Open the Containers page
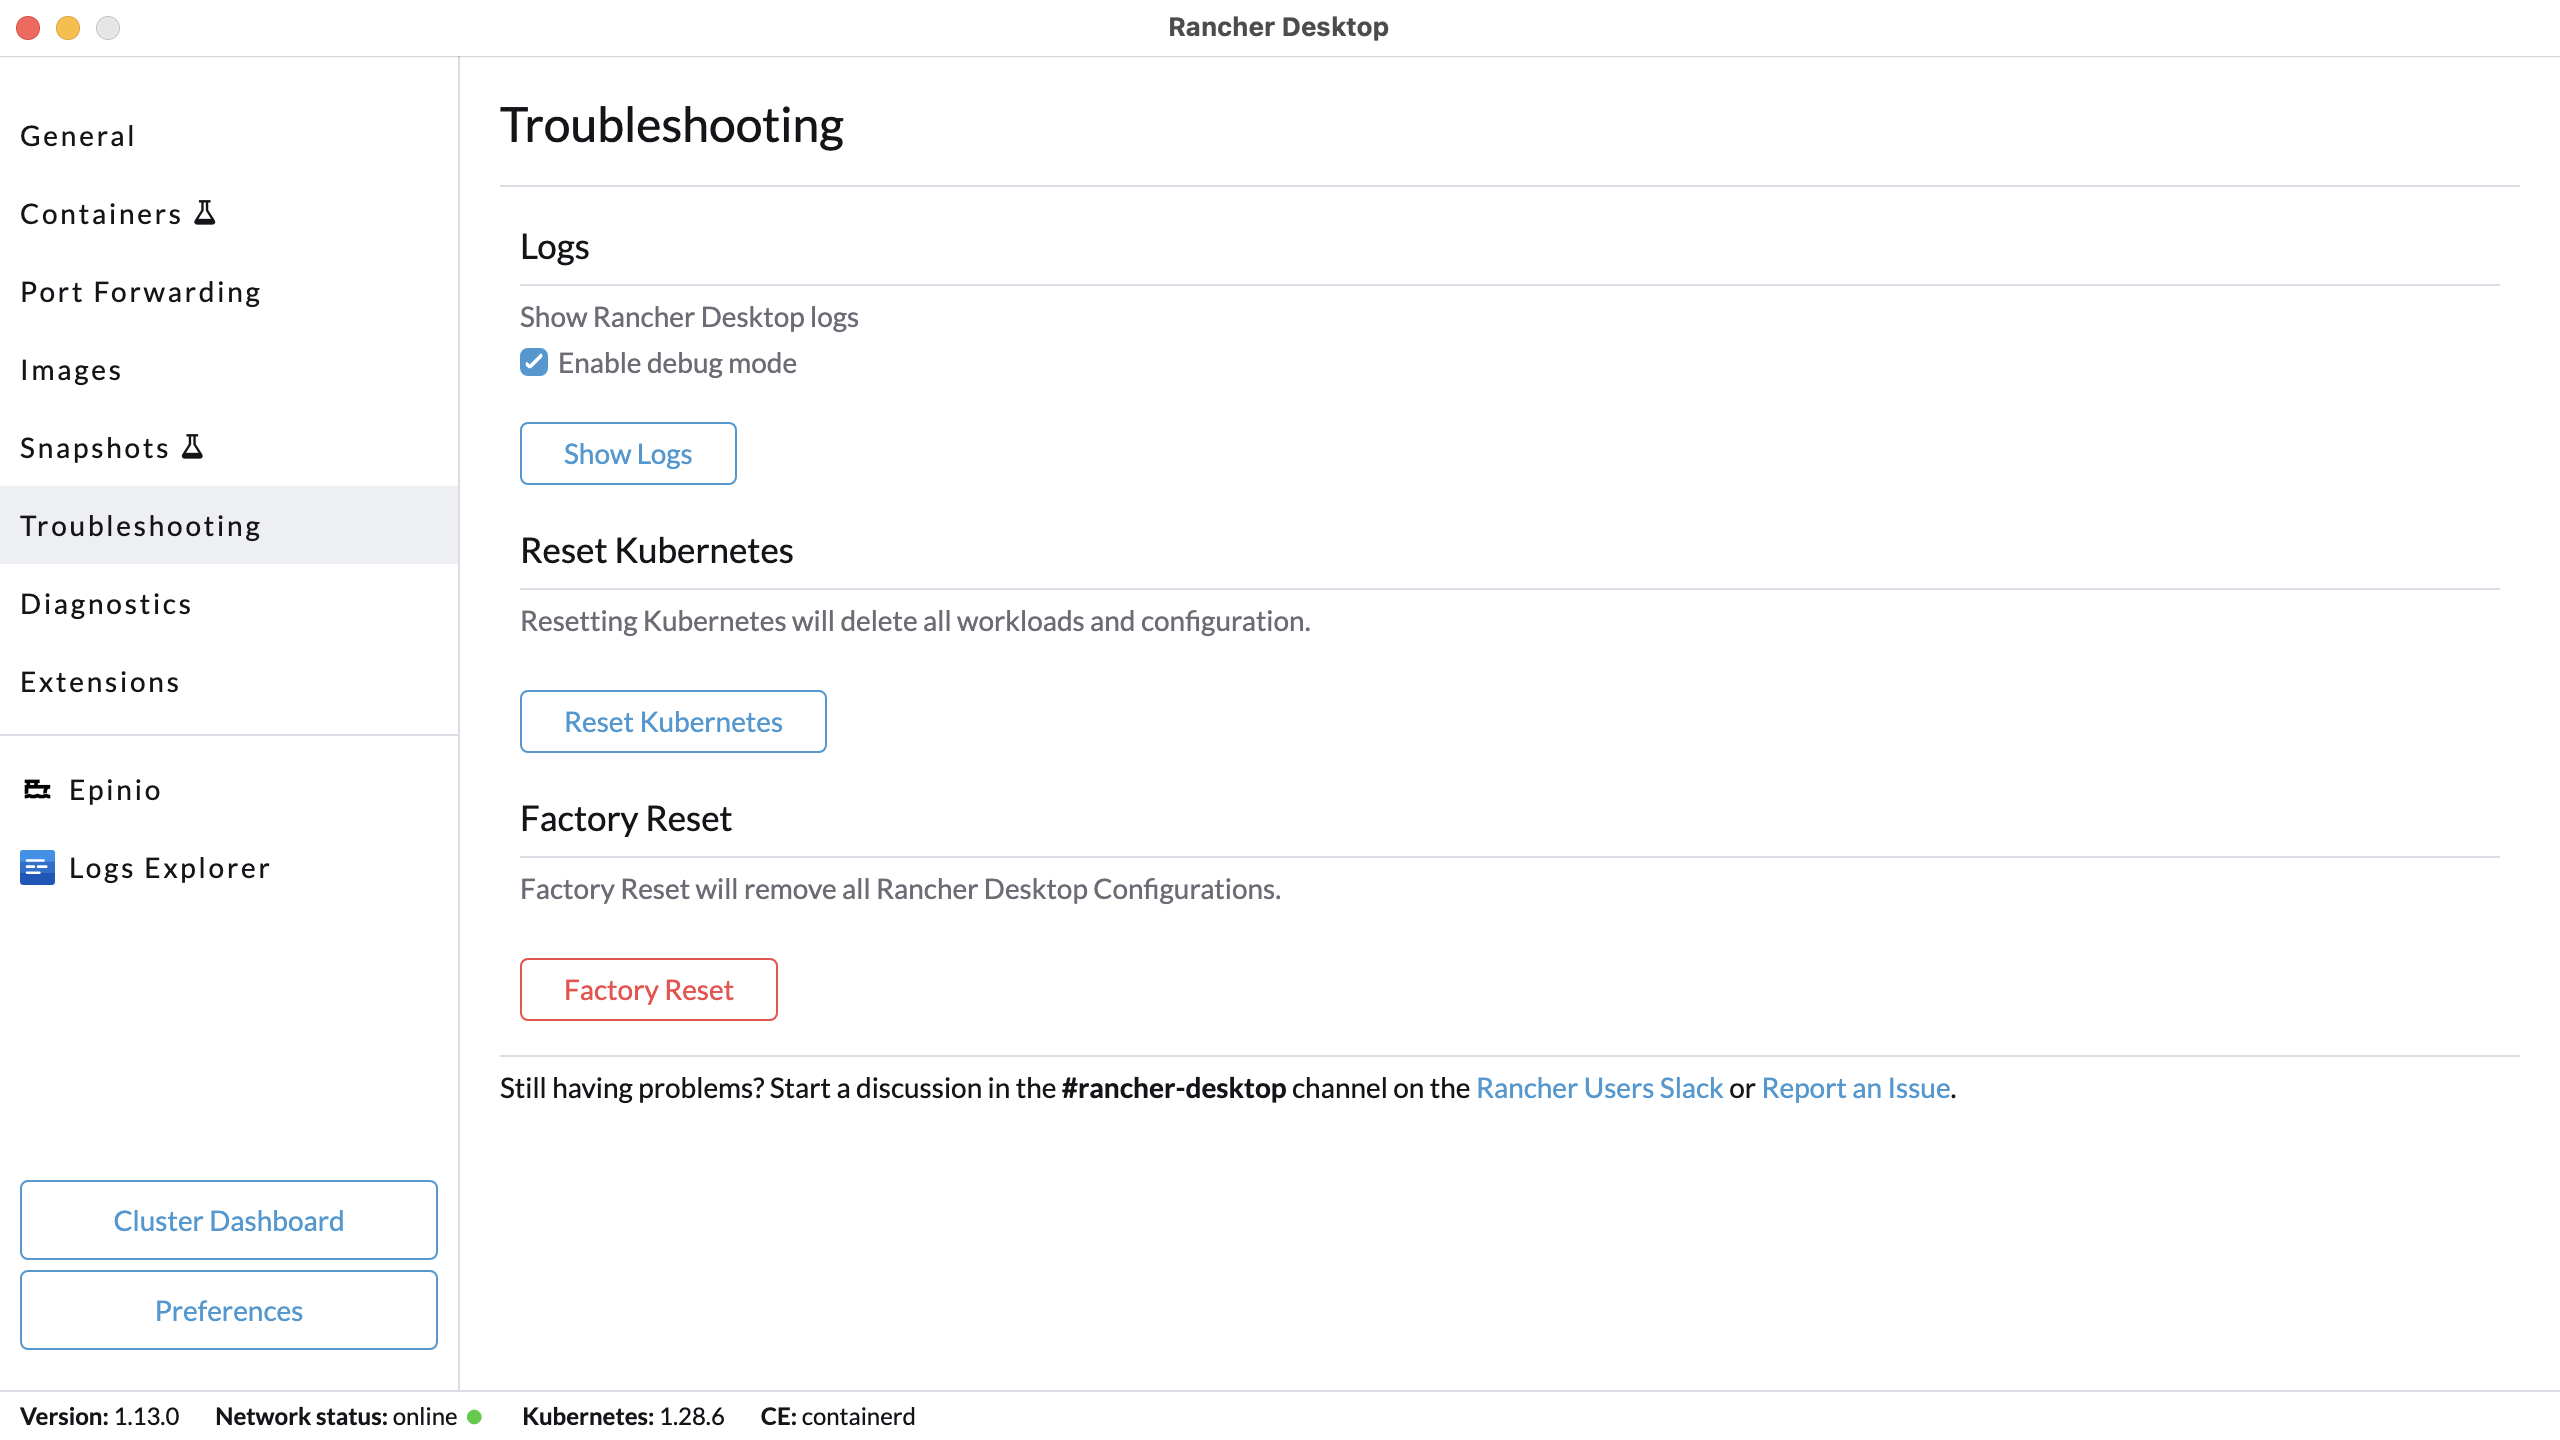The width and height of the screenshot is (2560, 1440). [229, 214]
